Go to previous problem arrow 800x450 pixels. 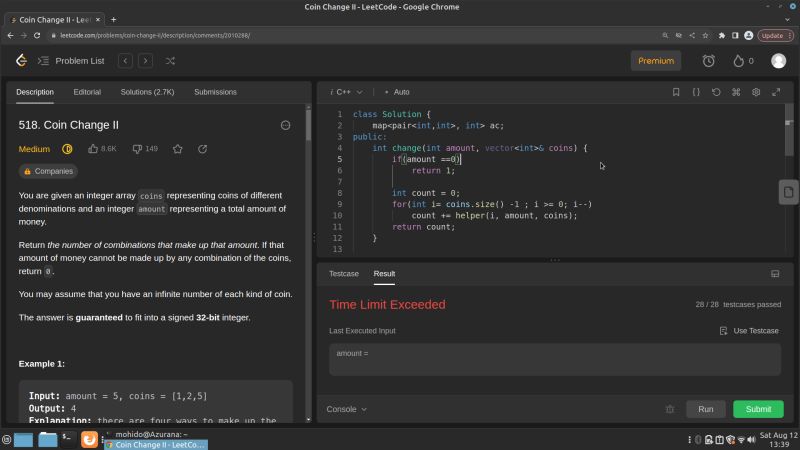(x=125, y=61)
